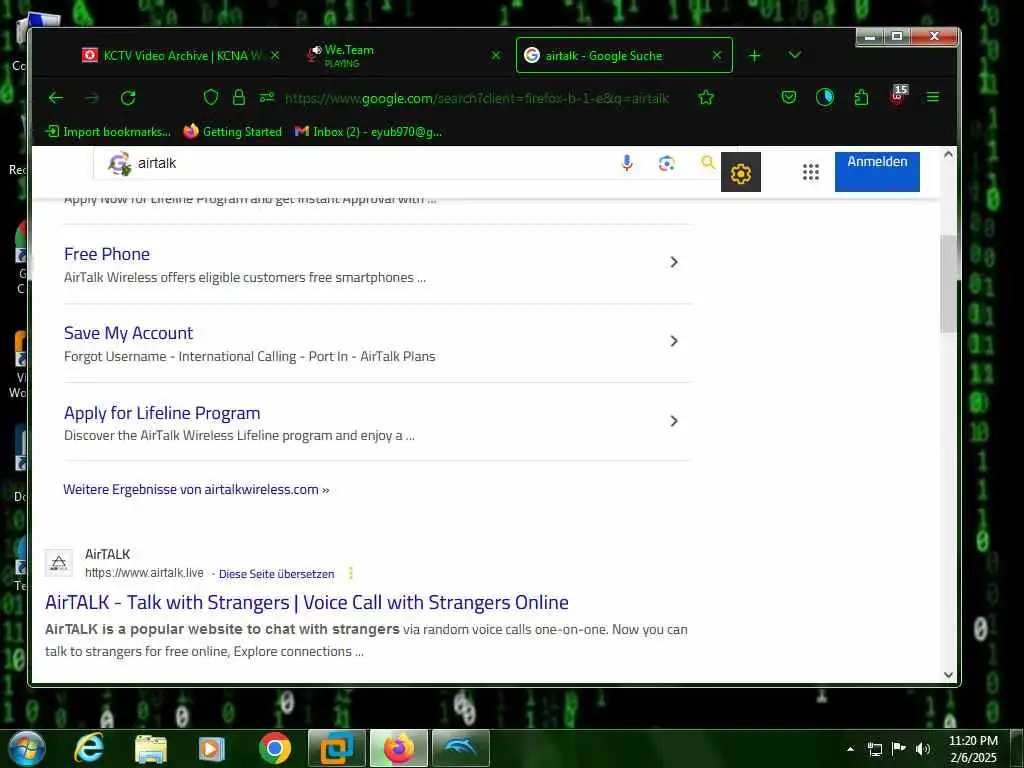The image size is (1024, 768).
Task: Open the volume speaker tray icon
Action: [x=923, y=749]
